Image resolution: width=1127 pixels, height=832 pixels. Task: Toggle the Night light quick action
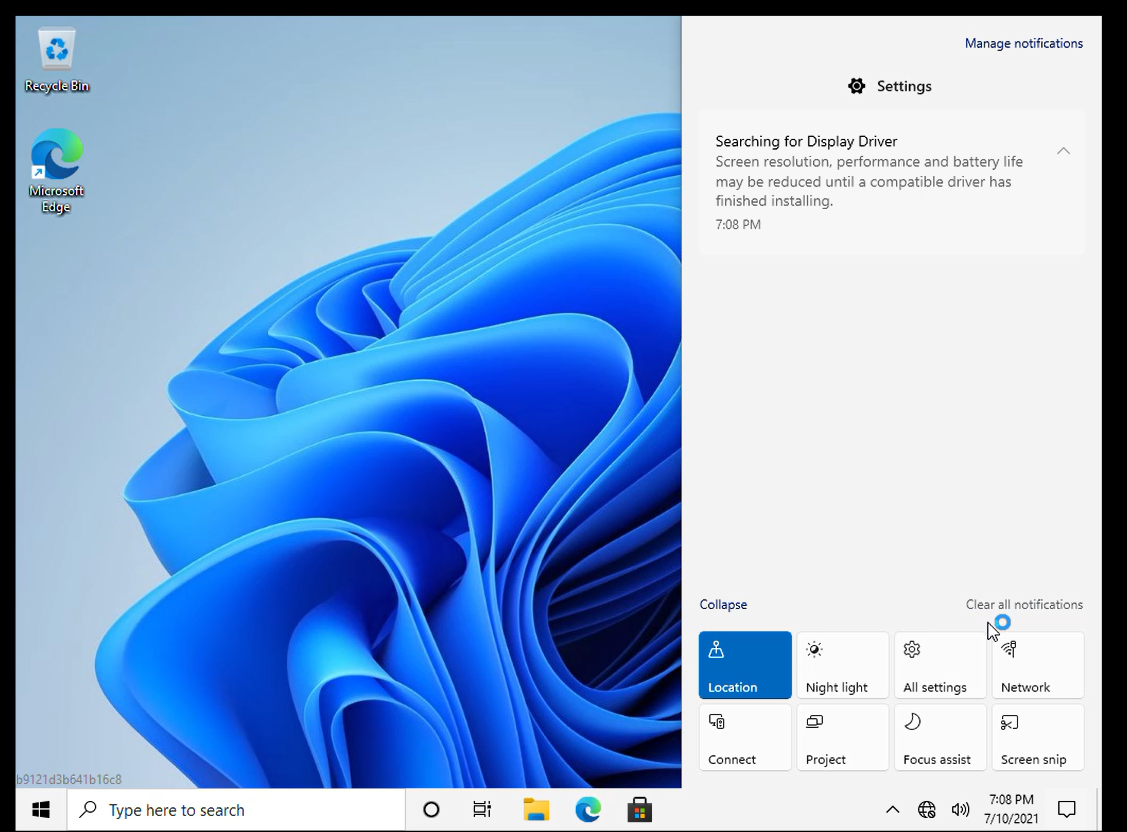pyautogui.click(x=842, y=665)
